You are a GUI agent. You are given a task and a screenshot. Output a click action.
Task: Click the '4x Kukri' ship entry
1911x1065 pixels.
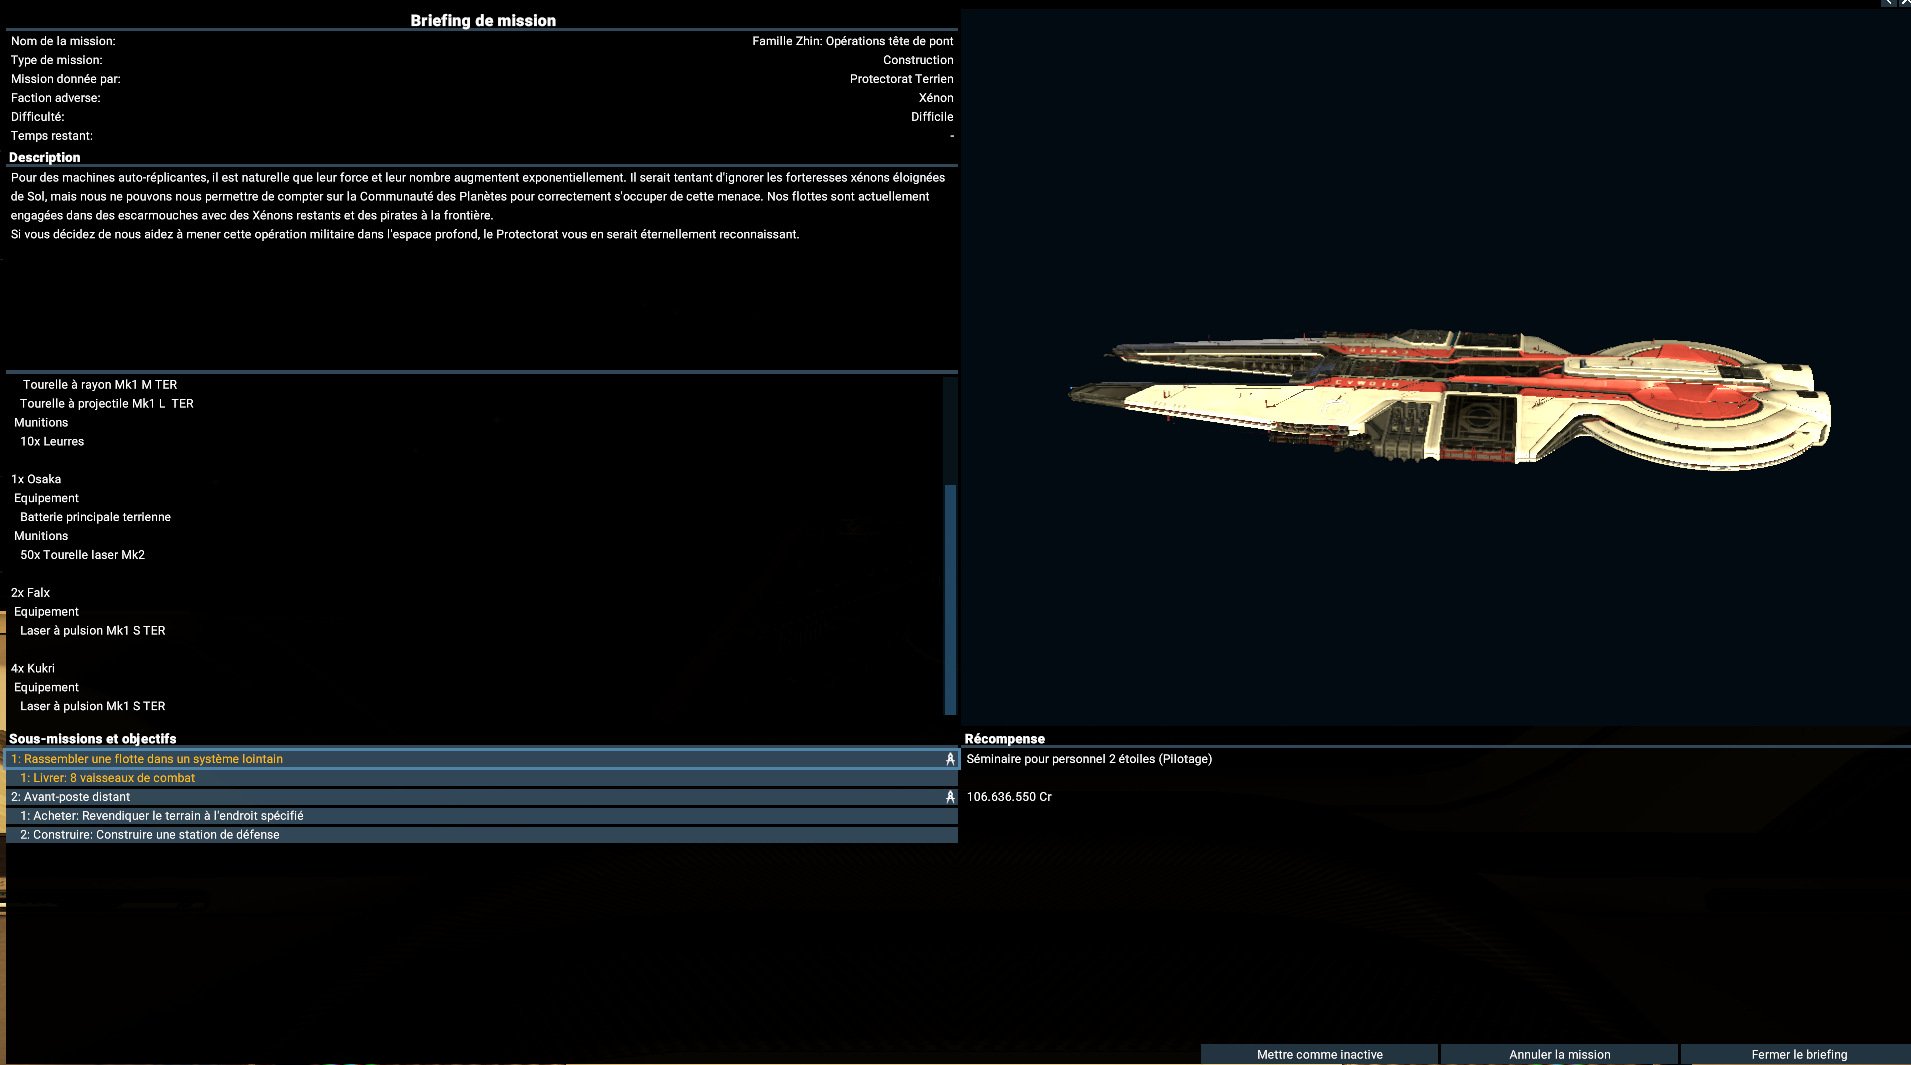click(x=33, y=669)
